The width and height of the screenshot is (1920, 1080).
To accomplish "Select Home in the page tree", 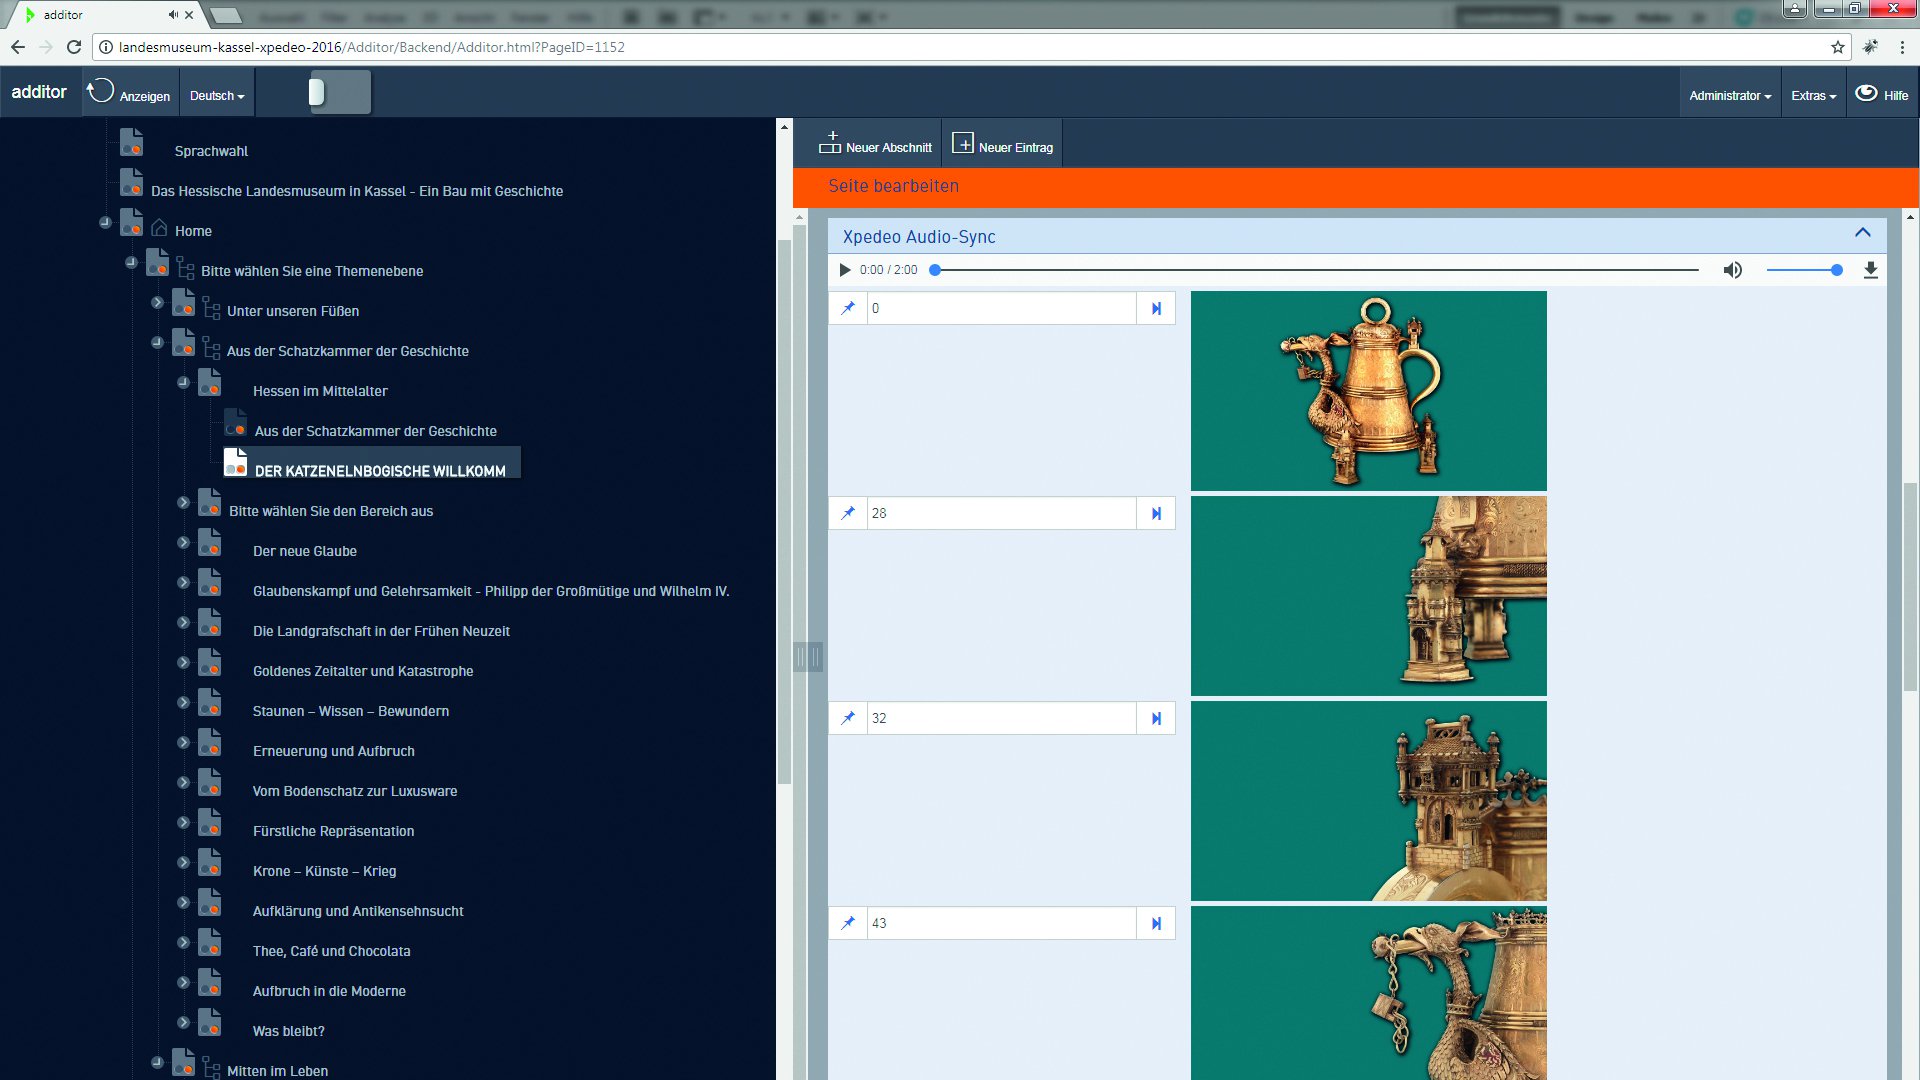I will [193, 231].
